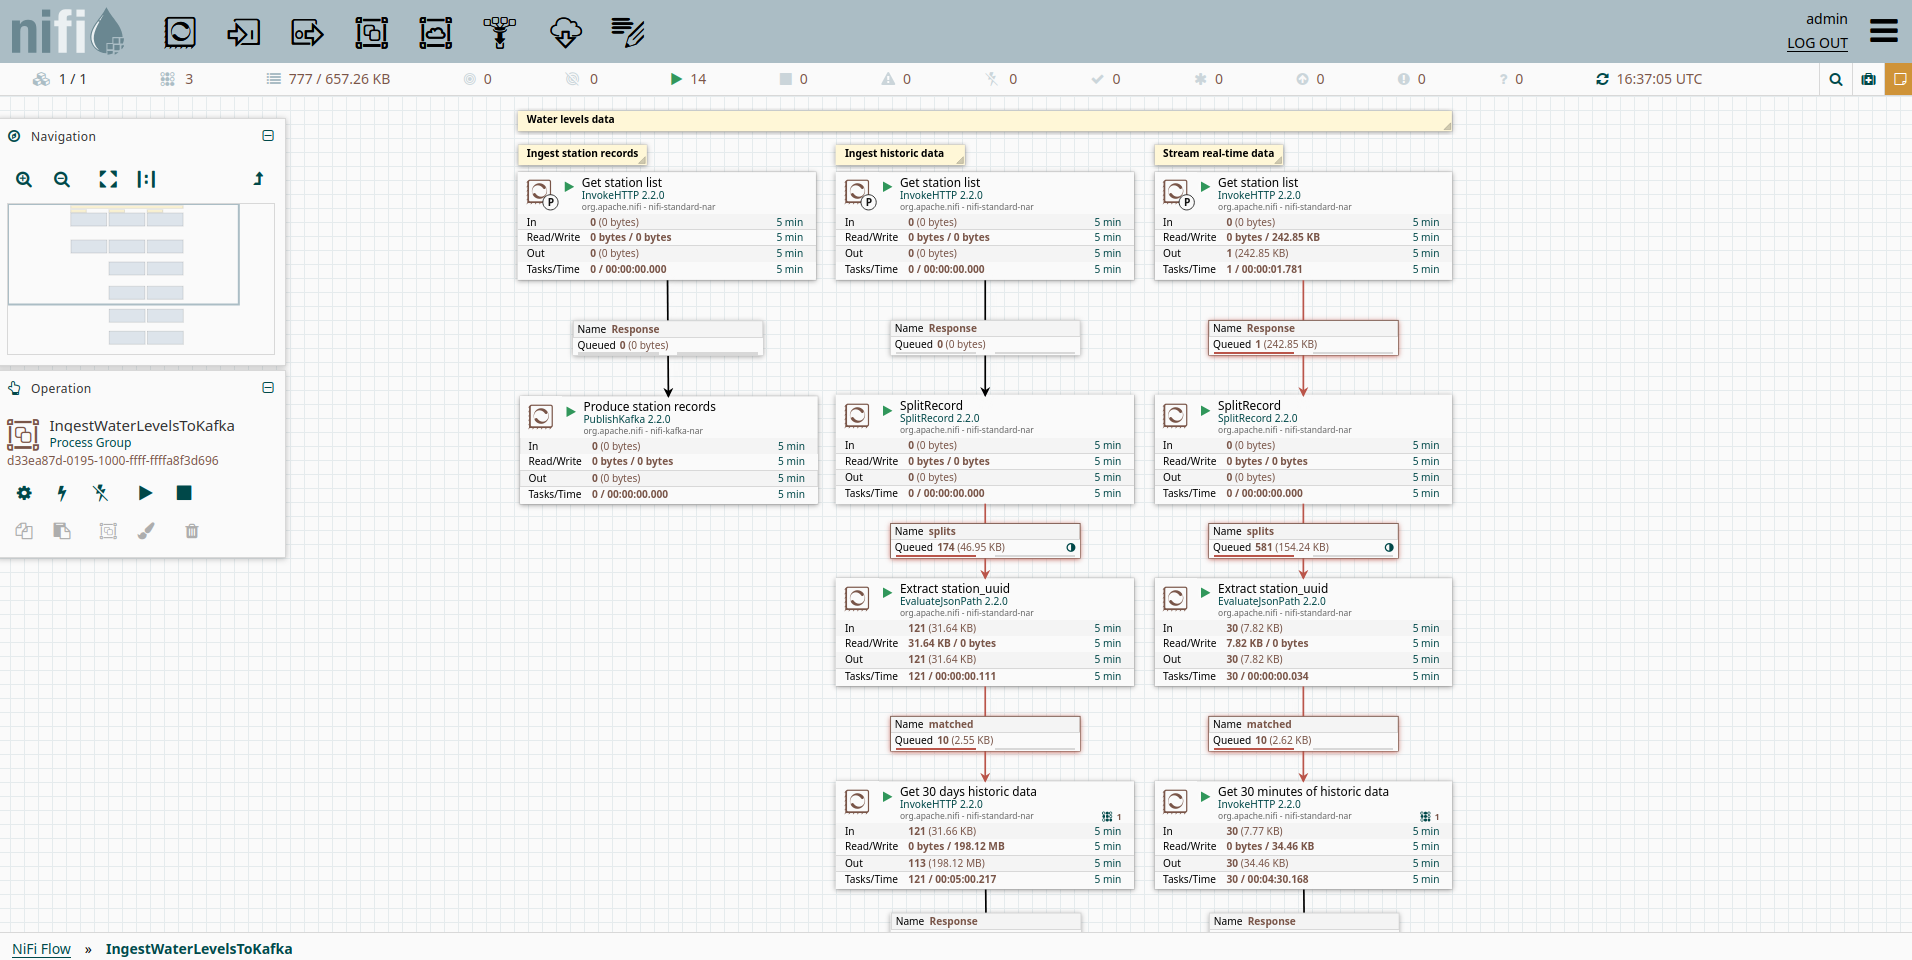
Task: Go to NiFi Flow in breadcrumb
Action: click(x=41, y=949)
